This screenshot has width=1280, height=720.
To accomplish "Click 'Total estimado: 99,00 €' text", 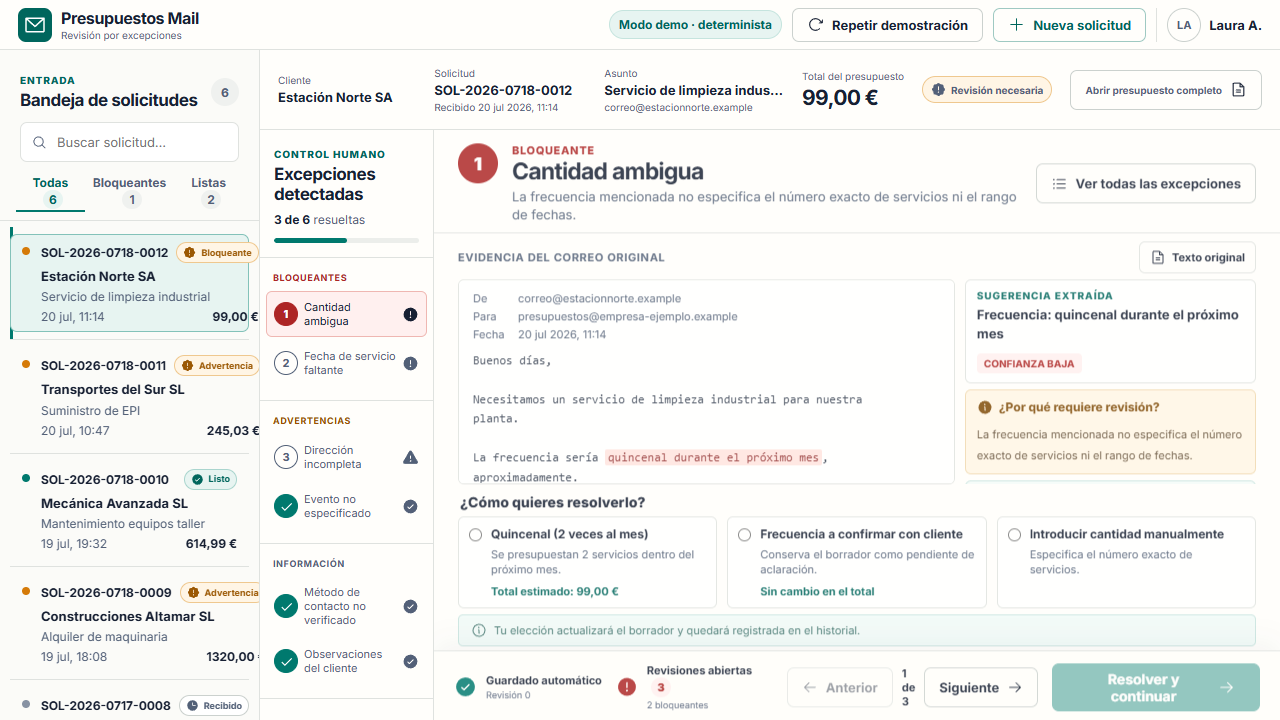I will (555, 591).
